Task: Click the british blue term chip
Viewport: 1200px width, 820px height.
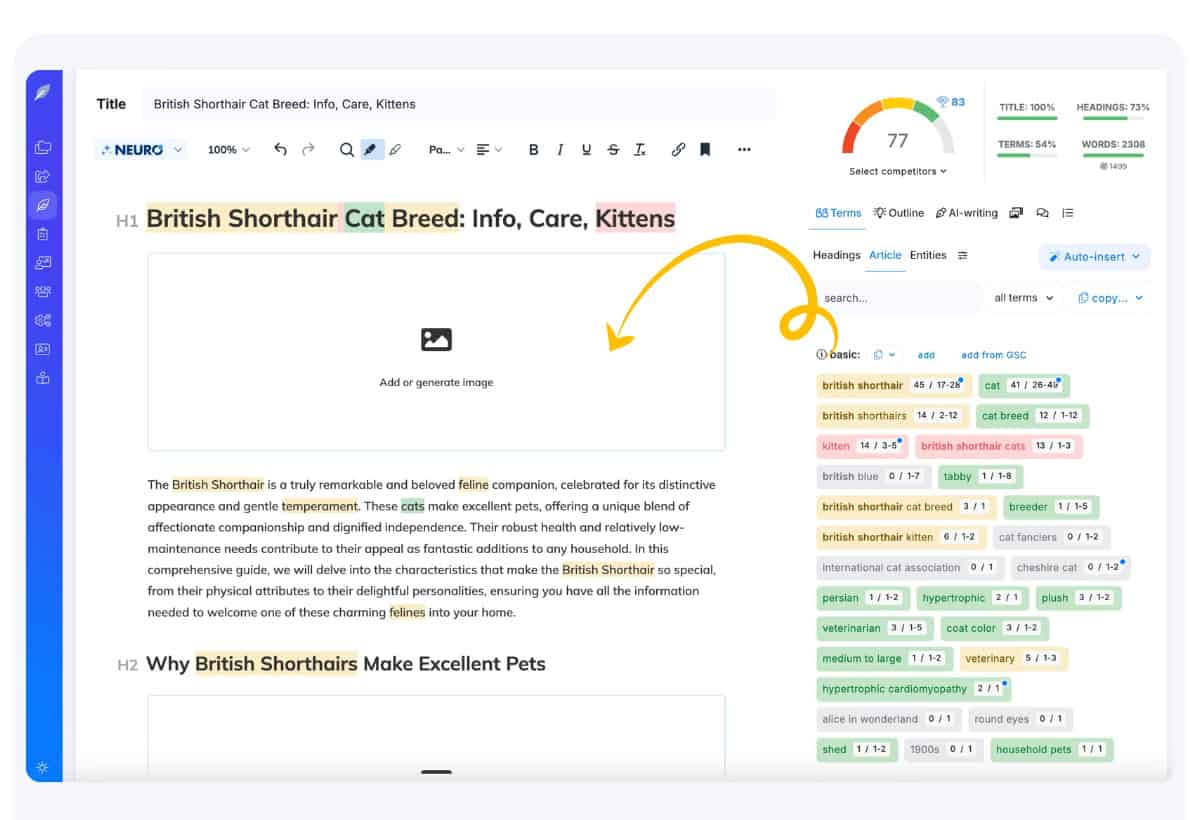Action: 873,477
